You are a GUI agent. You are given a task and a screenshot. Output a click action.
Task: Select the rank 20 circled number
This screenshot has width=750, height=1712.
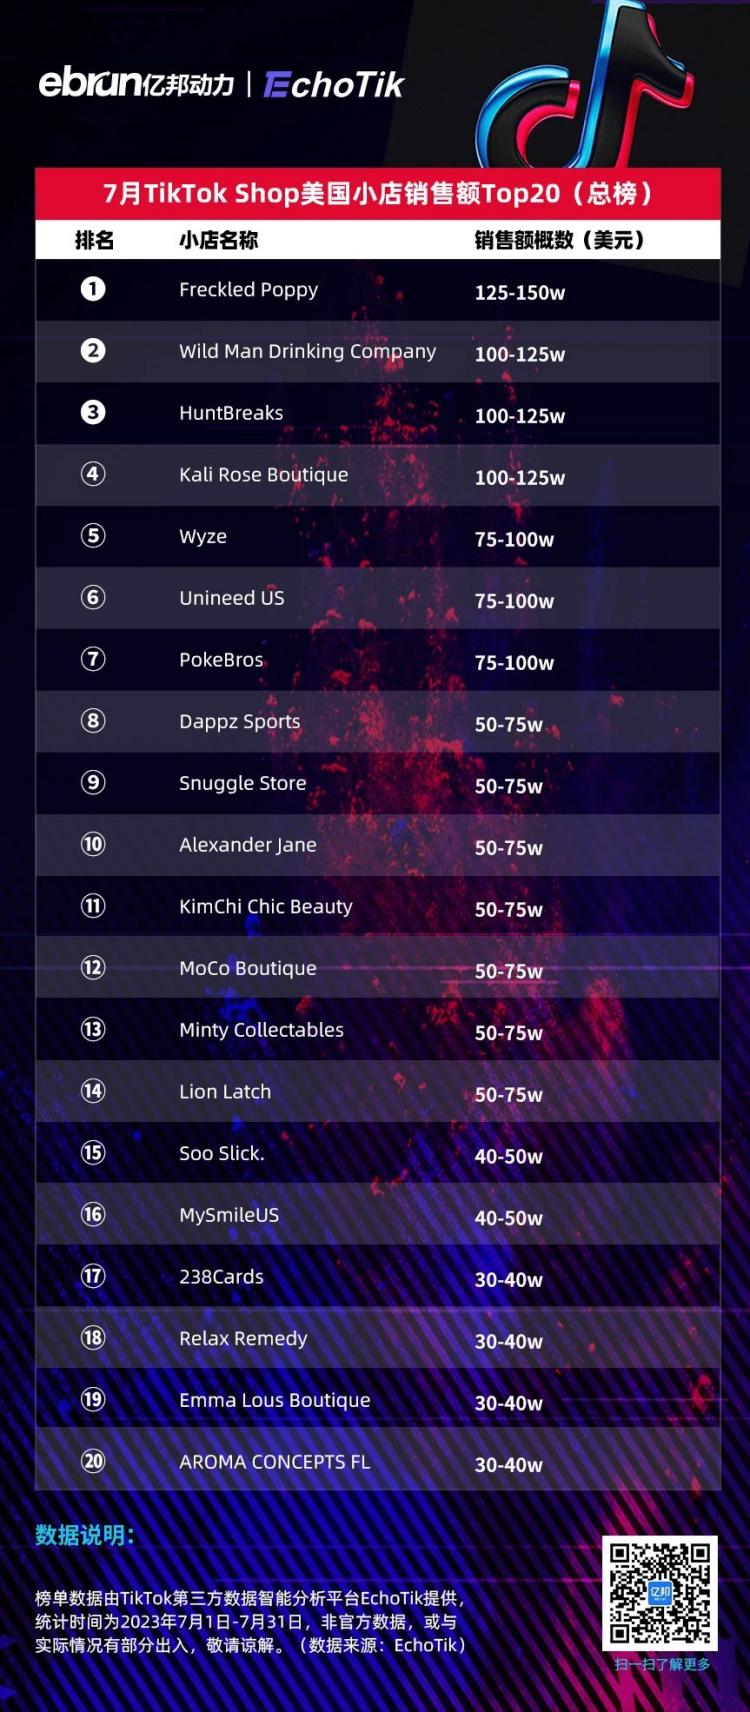click(93, 1461)
